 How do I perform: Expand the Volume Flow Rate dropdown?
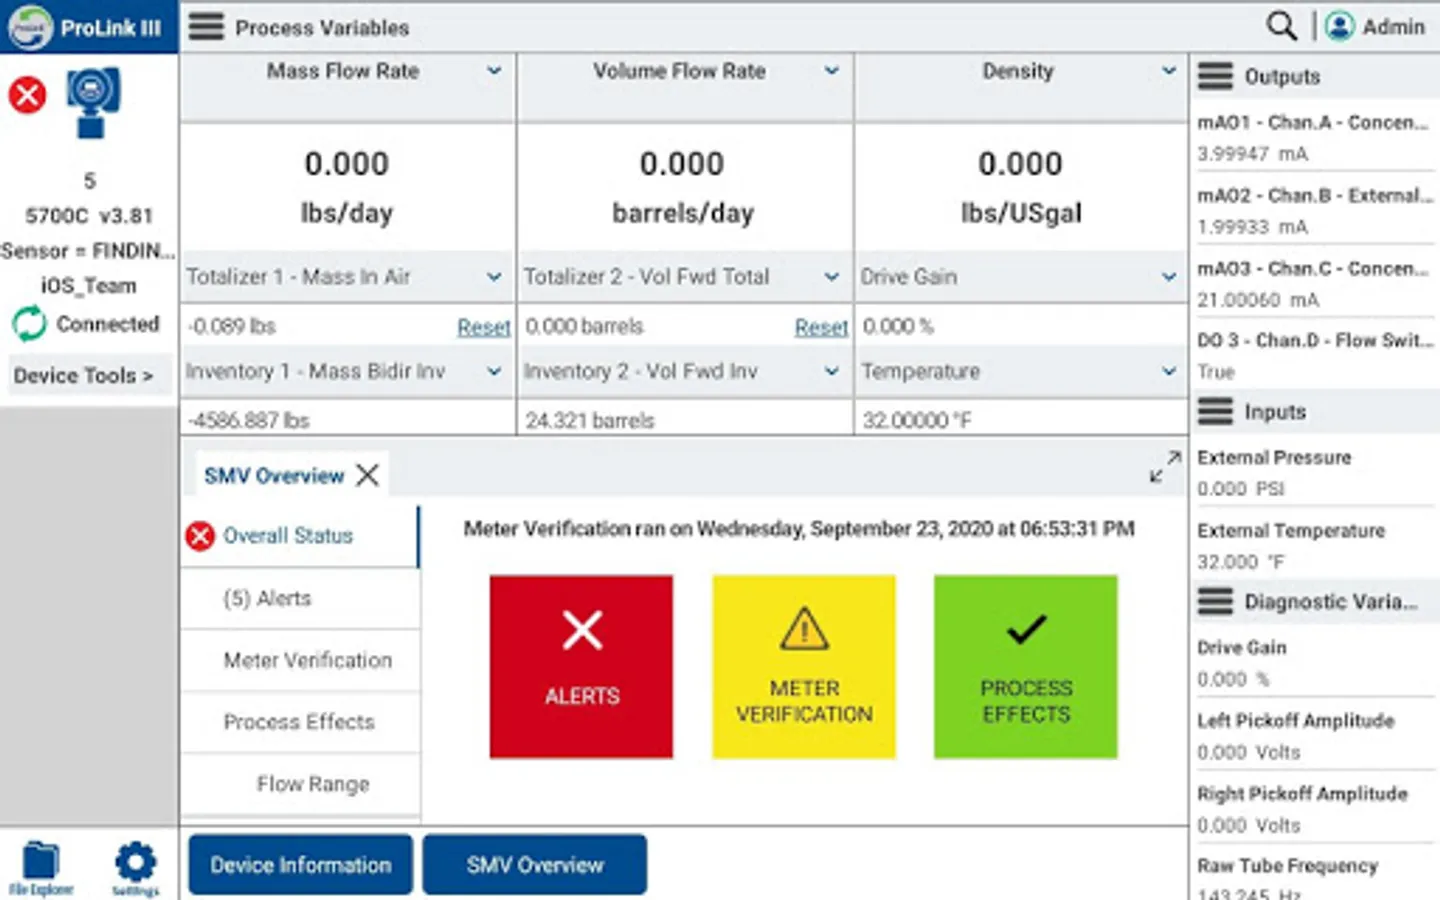[x=831, y=71]
